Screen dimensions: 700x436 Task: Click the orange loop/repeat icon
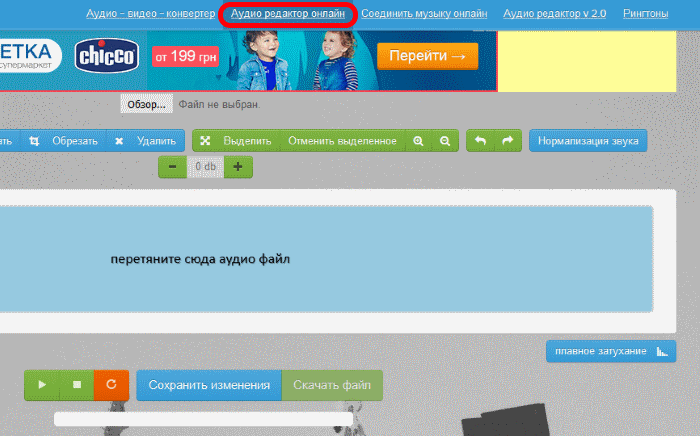pos(111,385)
